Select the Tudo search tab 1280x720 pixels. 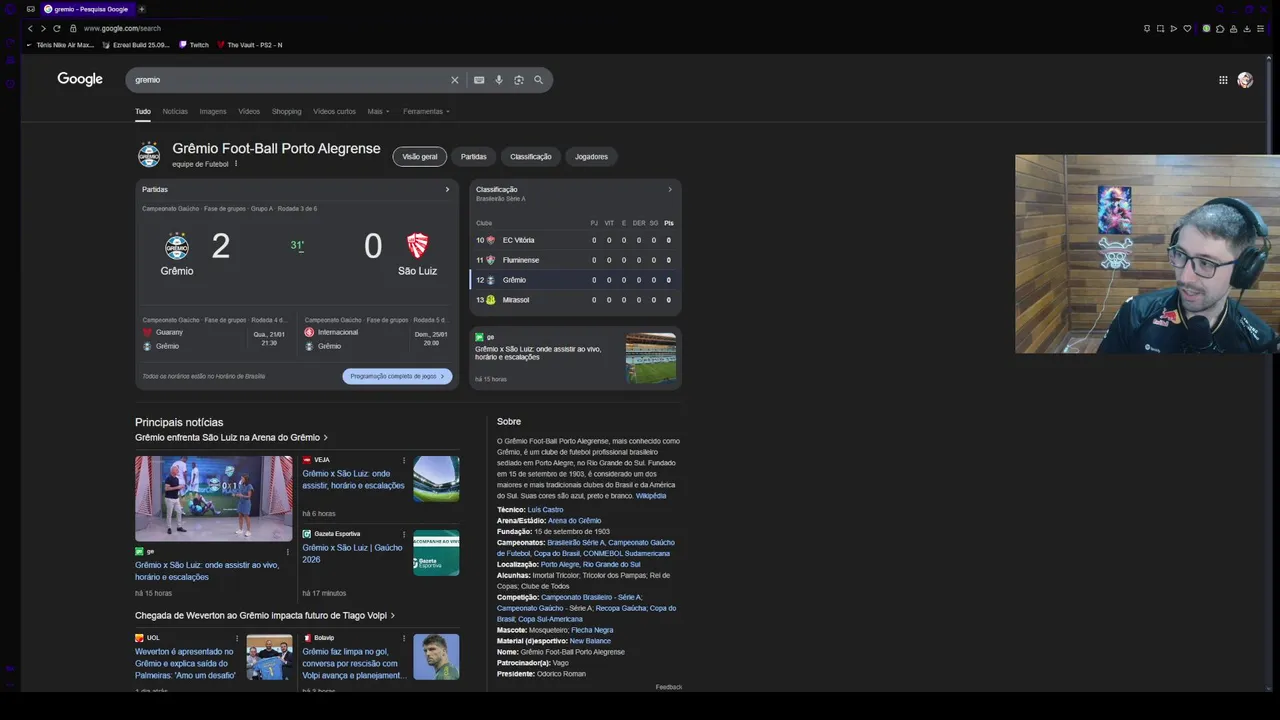pyautogui.click(x=143, y=112)
